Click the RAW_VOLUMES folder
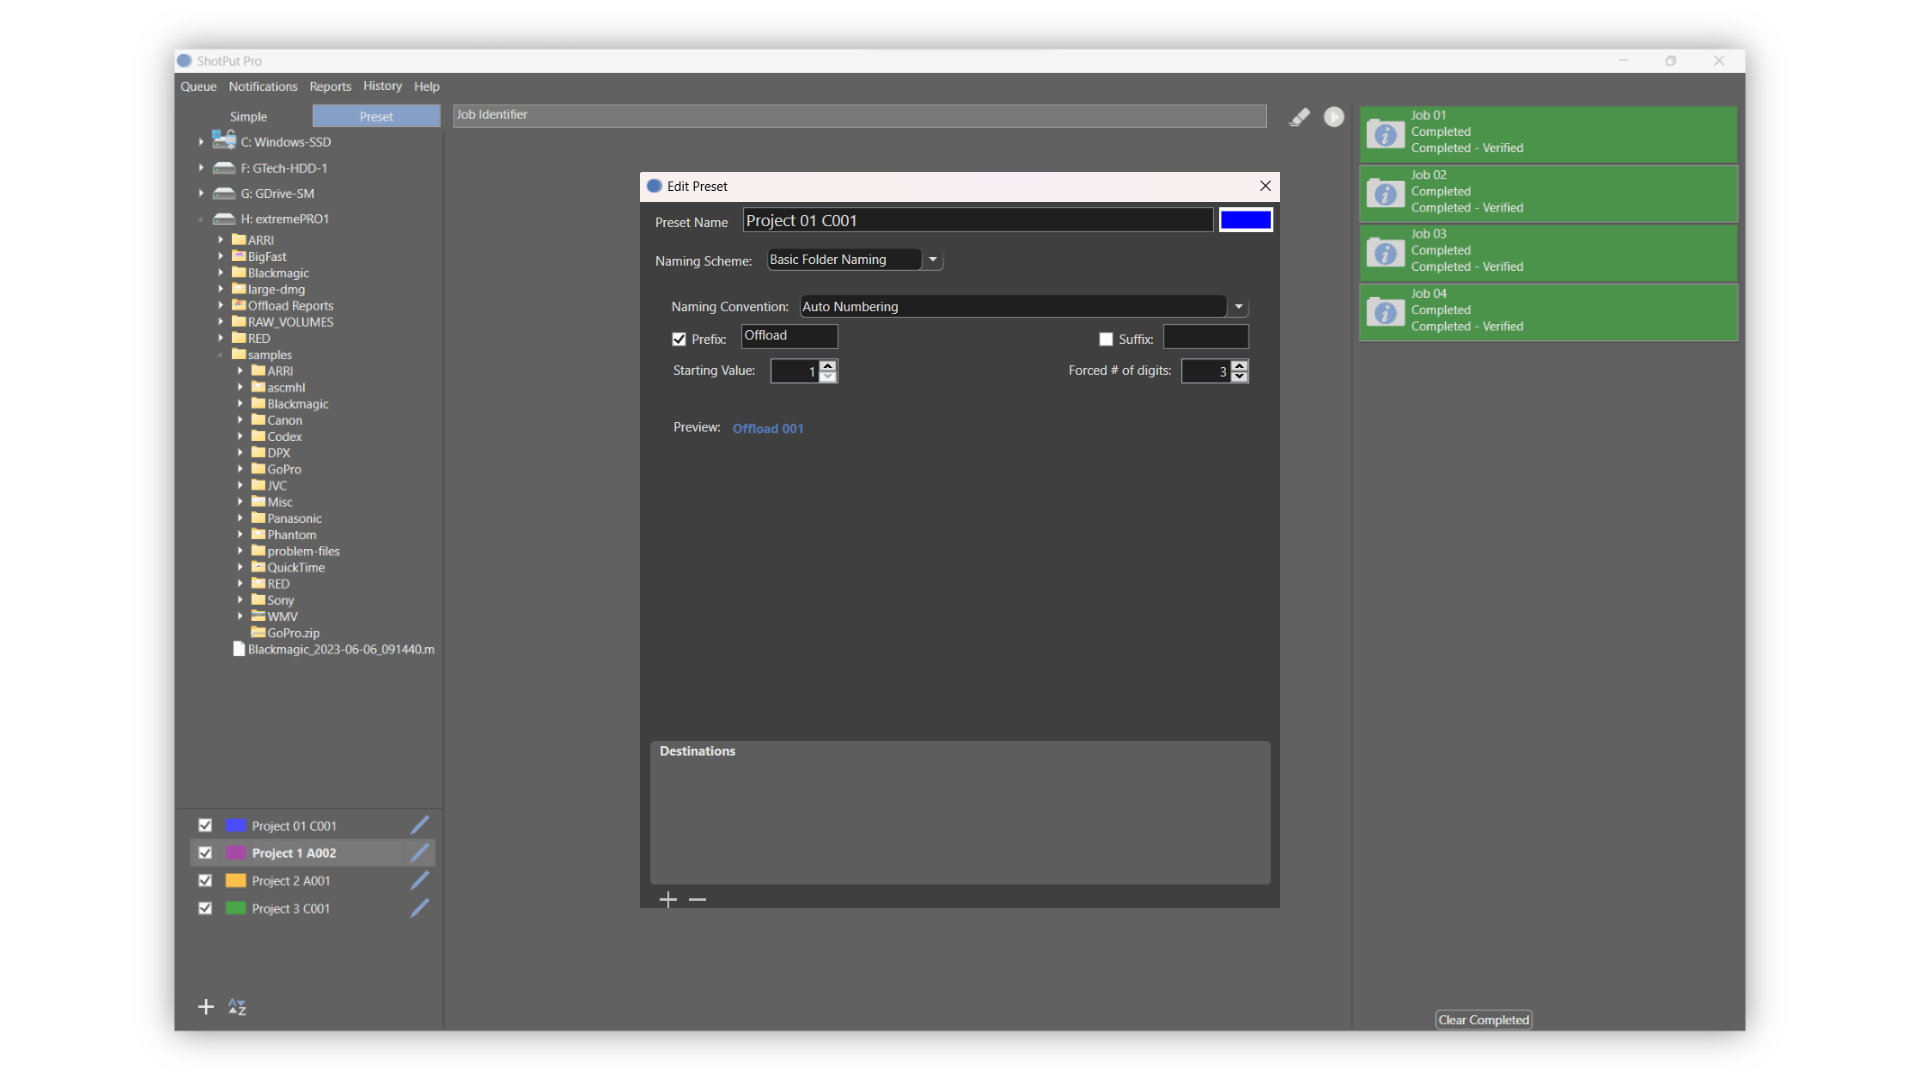 [x=283, y=322]
